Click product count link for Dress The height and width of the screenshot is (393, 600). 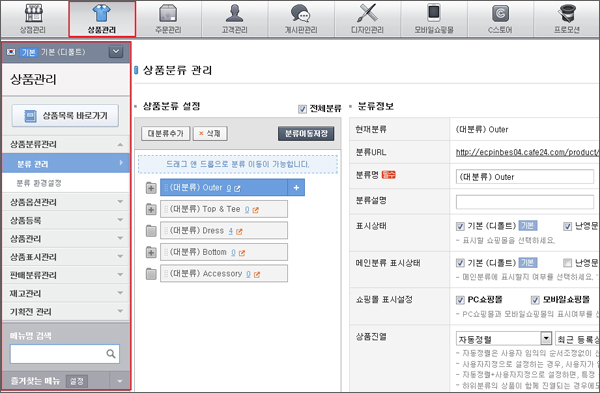(x=231, y=231)
